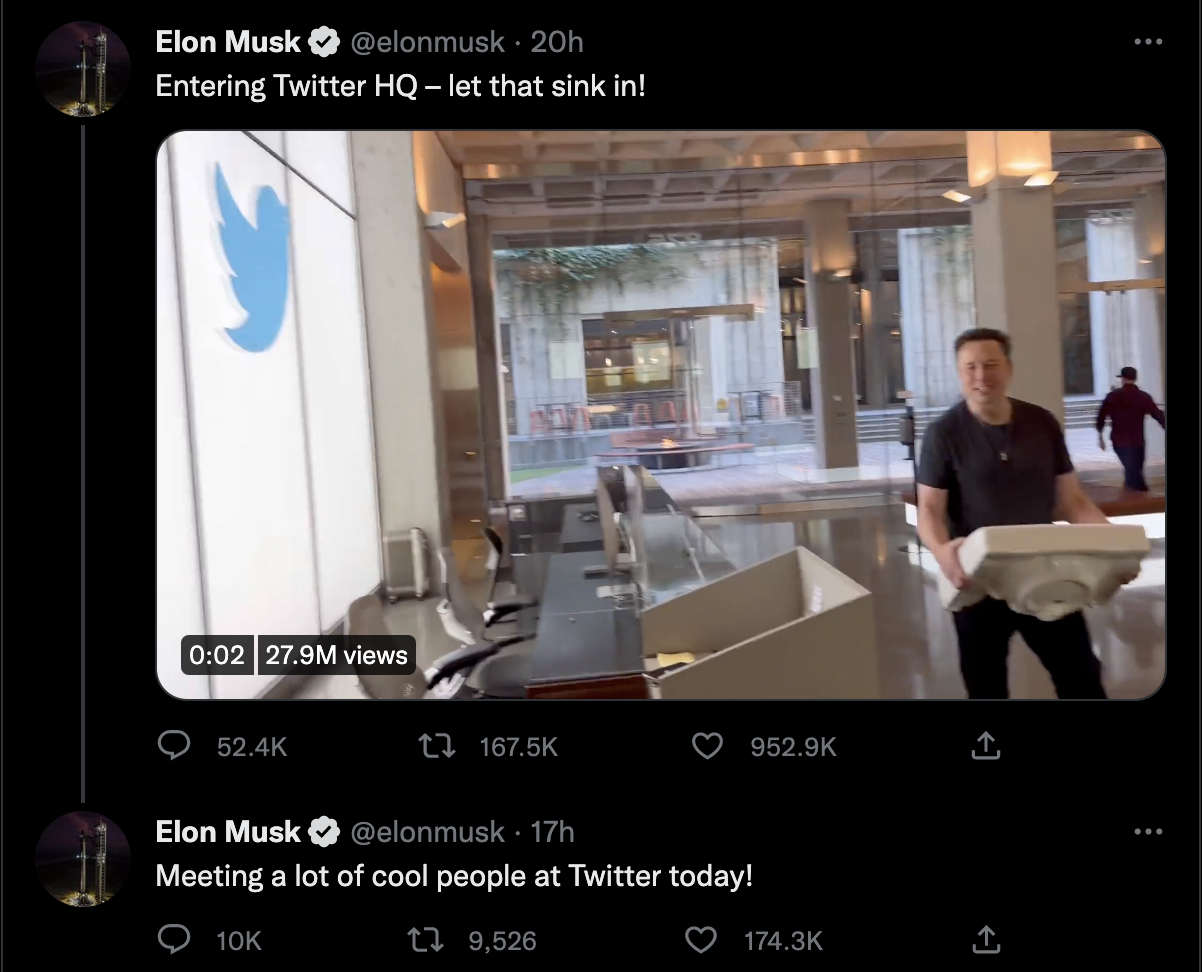Expand the 27.9M views video statistics
Viewport: 1202px width, 972px height.
(x=336, y=655)
